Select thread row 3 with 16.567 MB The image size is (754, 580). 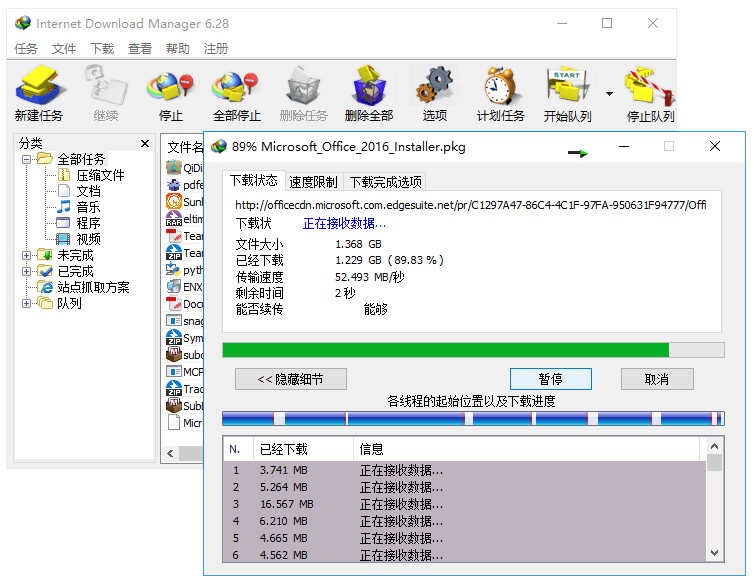point(464,504)
